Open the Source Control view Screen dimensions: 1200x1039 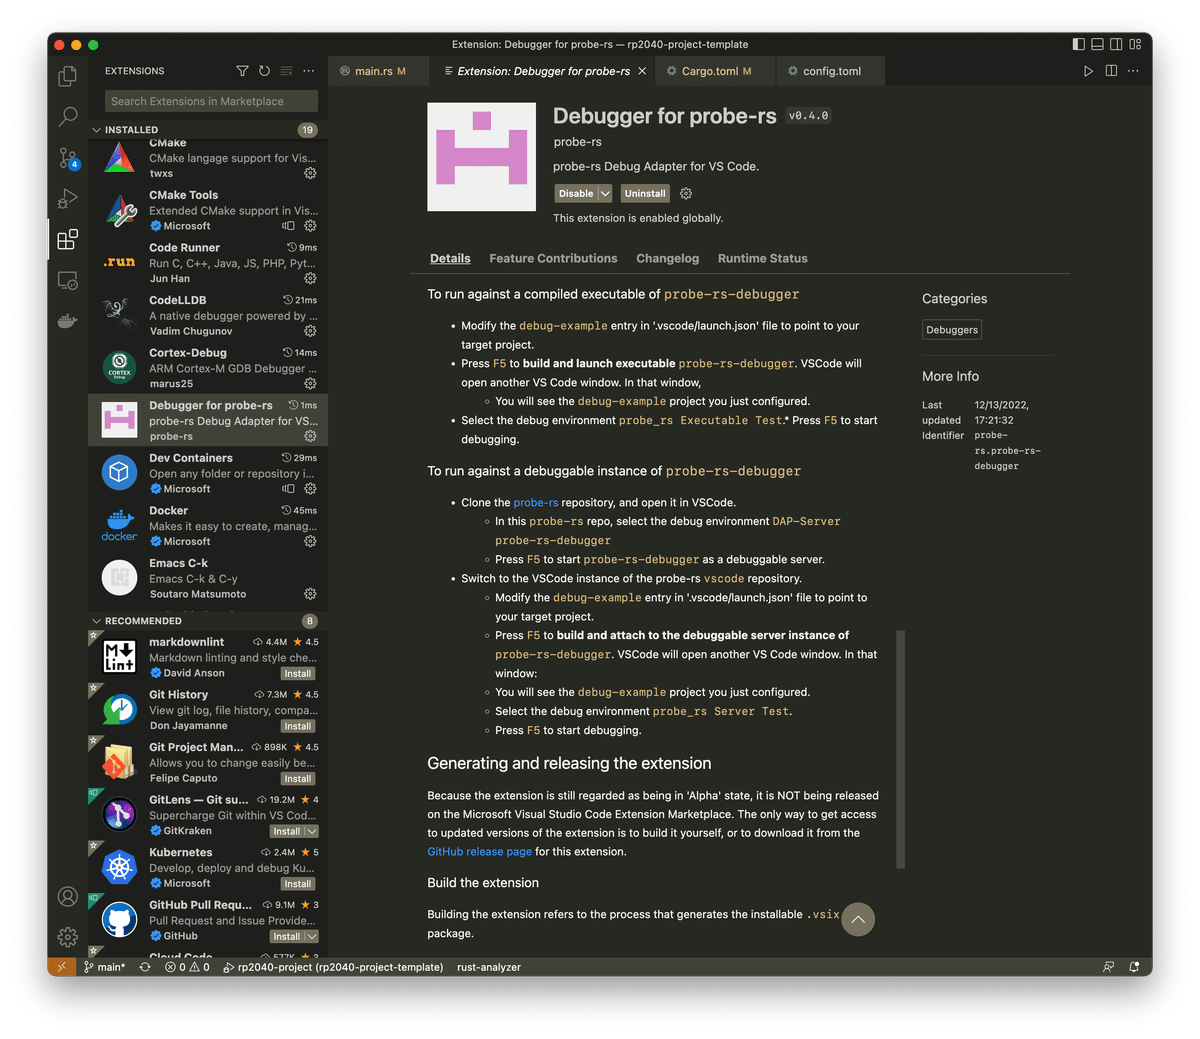tap(67, 159)
